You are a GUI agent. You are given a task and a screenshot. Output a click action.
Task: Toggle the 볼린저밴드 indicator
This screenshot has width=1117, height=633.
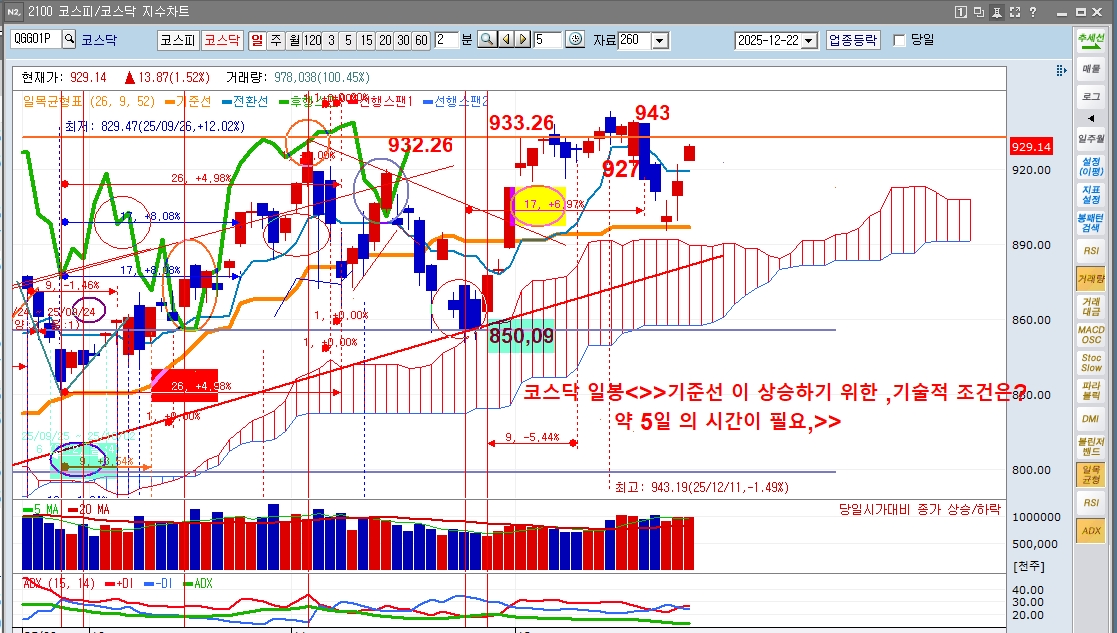tap(1091, 446)
